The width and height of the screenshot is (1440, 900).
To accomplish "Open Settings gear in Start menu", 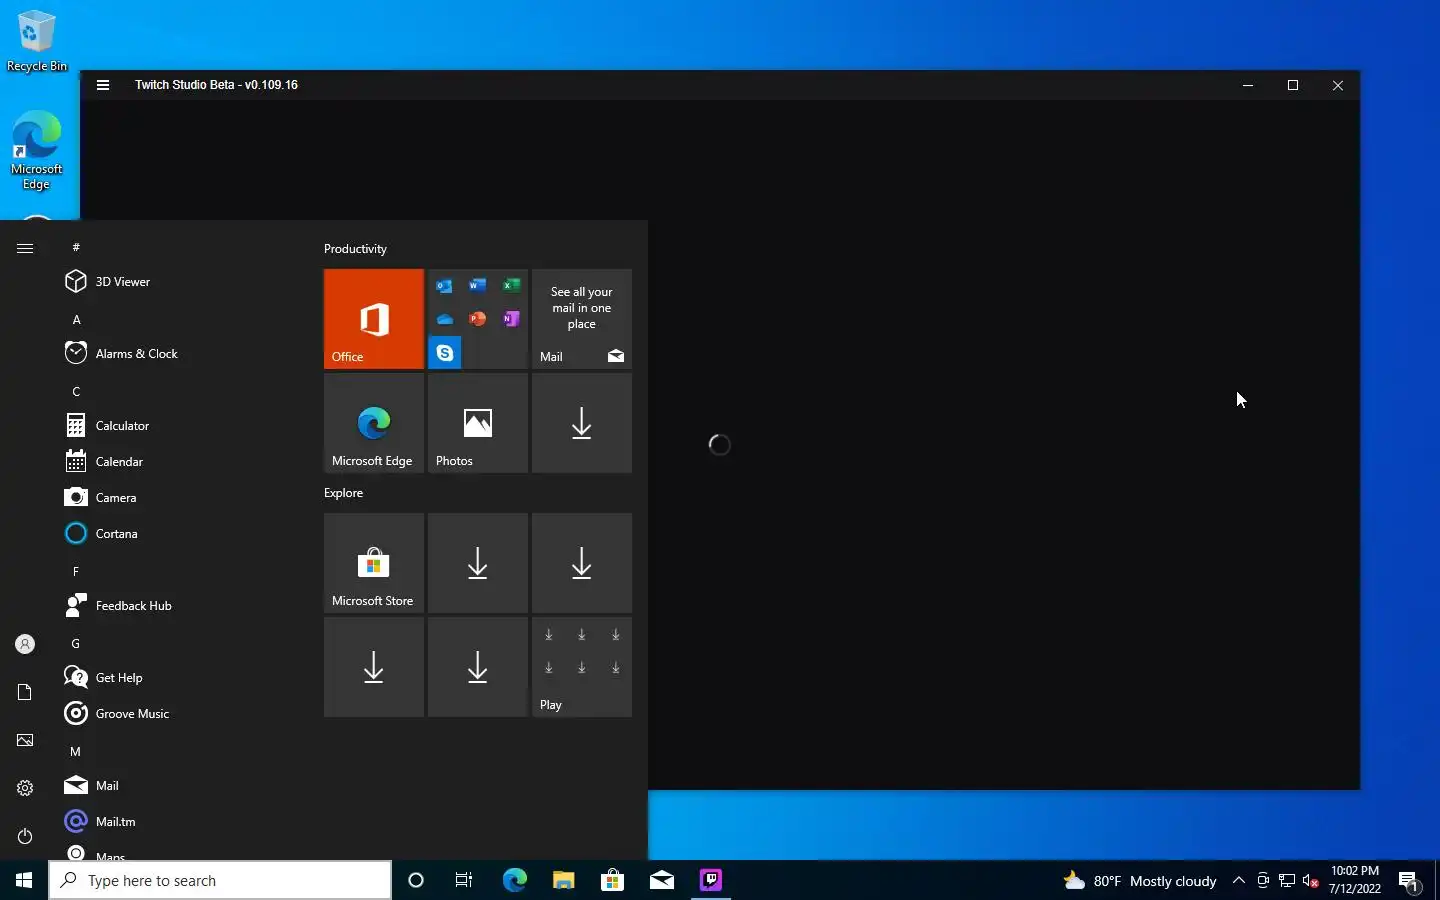I will (x=25, y=788).
